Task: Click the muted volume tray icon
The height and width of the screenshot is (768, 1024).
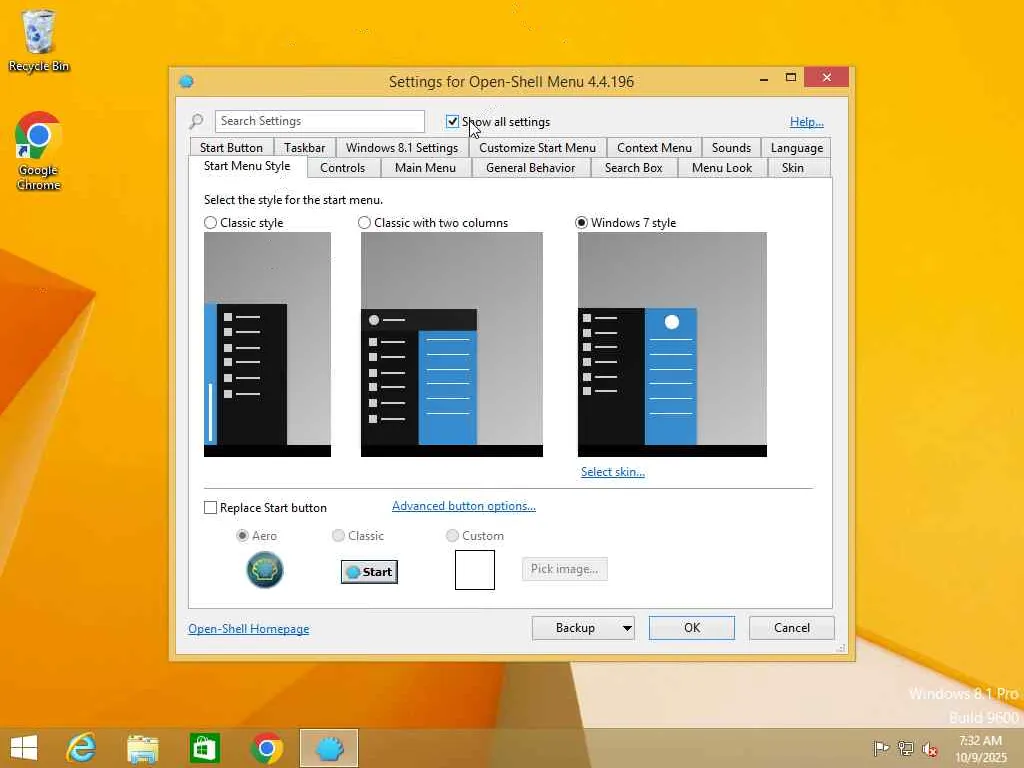Action: [929, 749]
